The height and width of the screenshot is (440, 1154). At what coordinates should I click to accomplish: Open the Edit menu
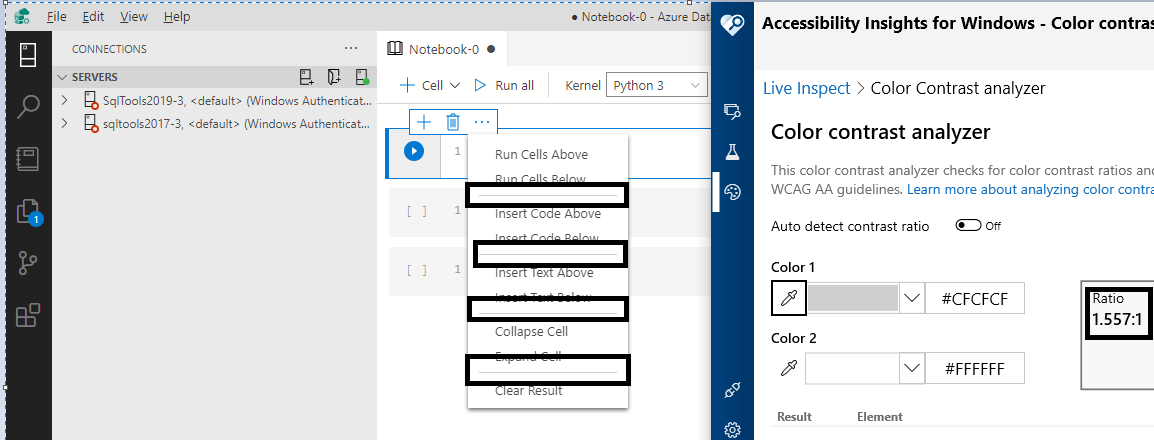[x=93, y=16]
